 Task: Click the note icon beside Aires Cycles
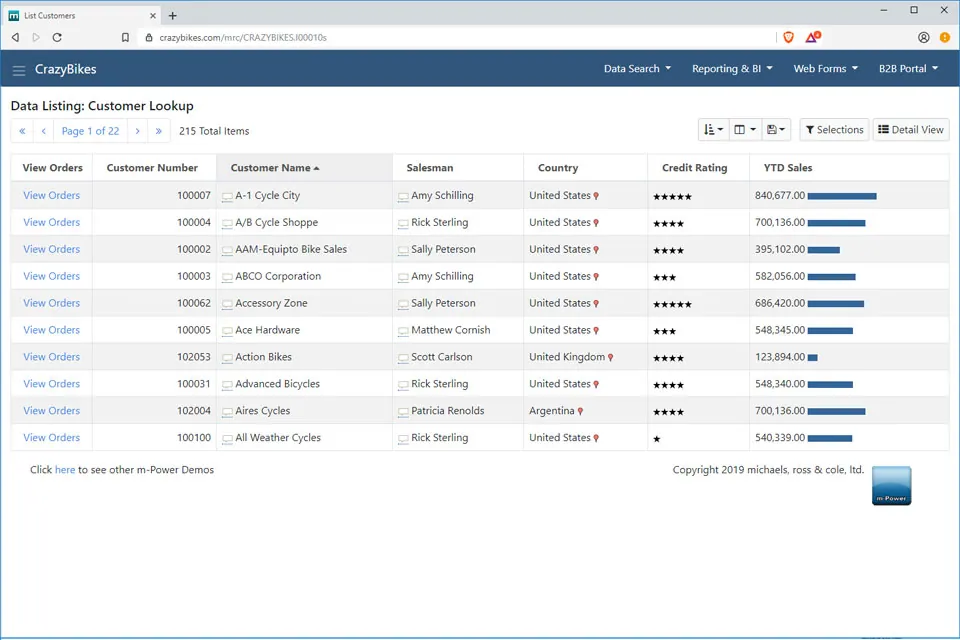[x=227, y=412]
